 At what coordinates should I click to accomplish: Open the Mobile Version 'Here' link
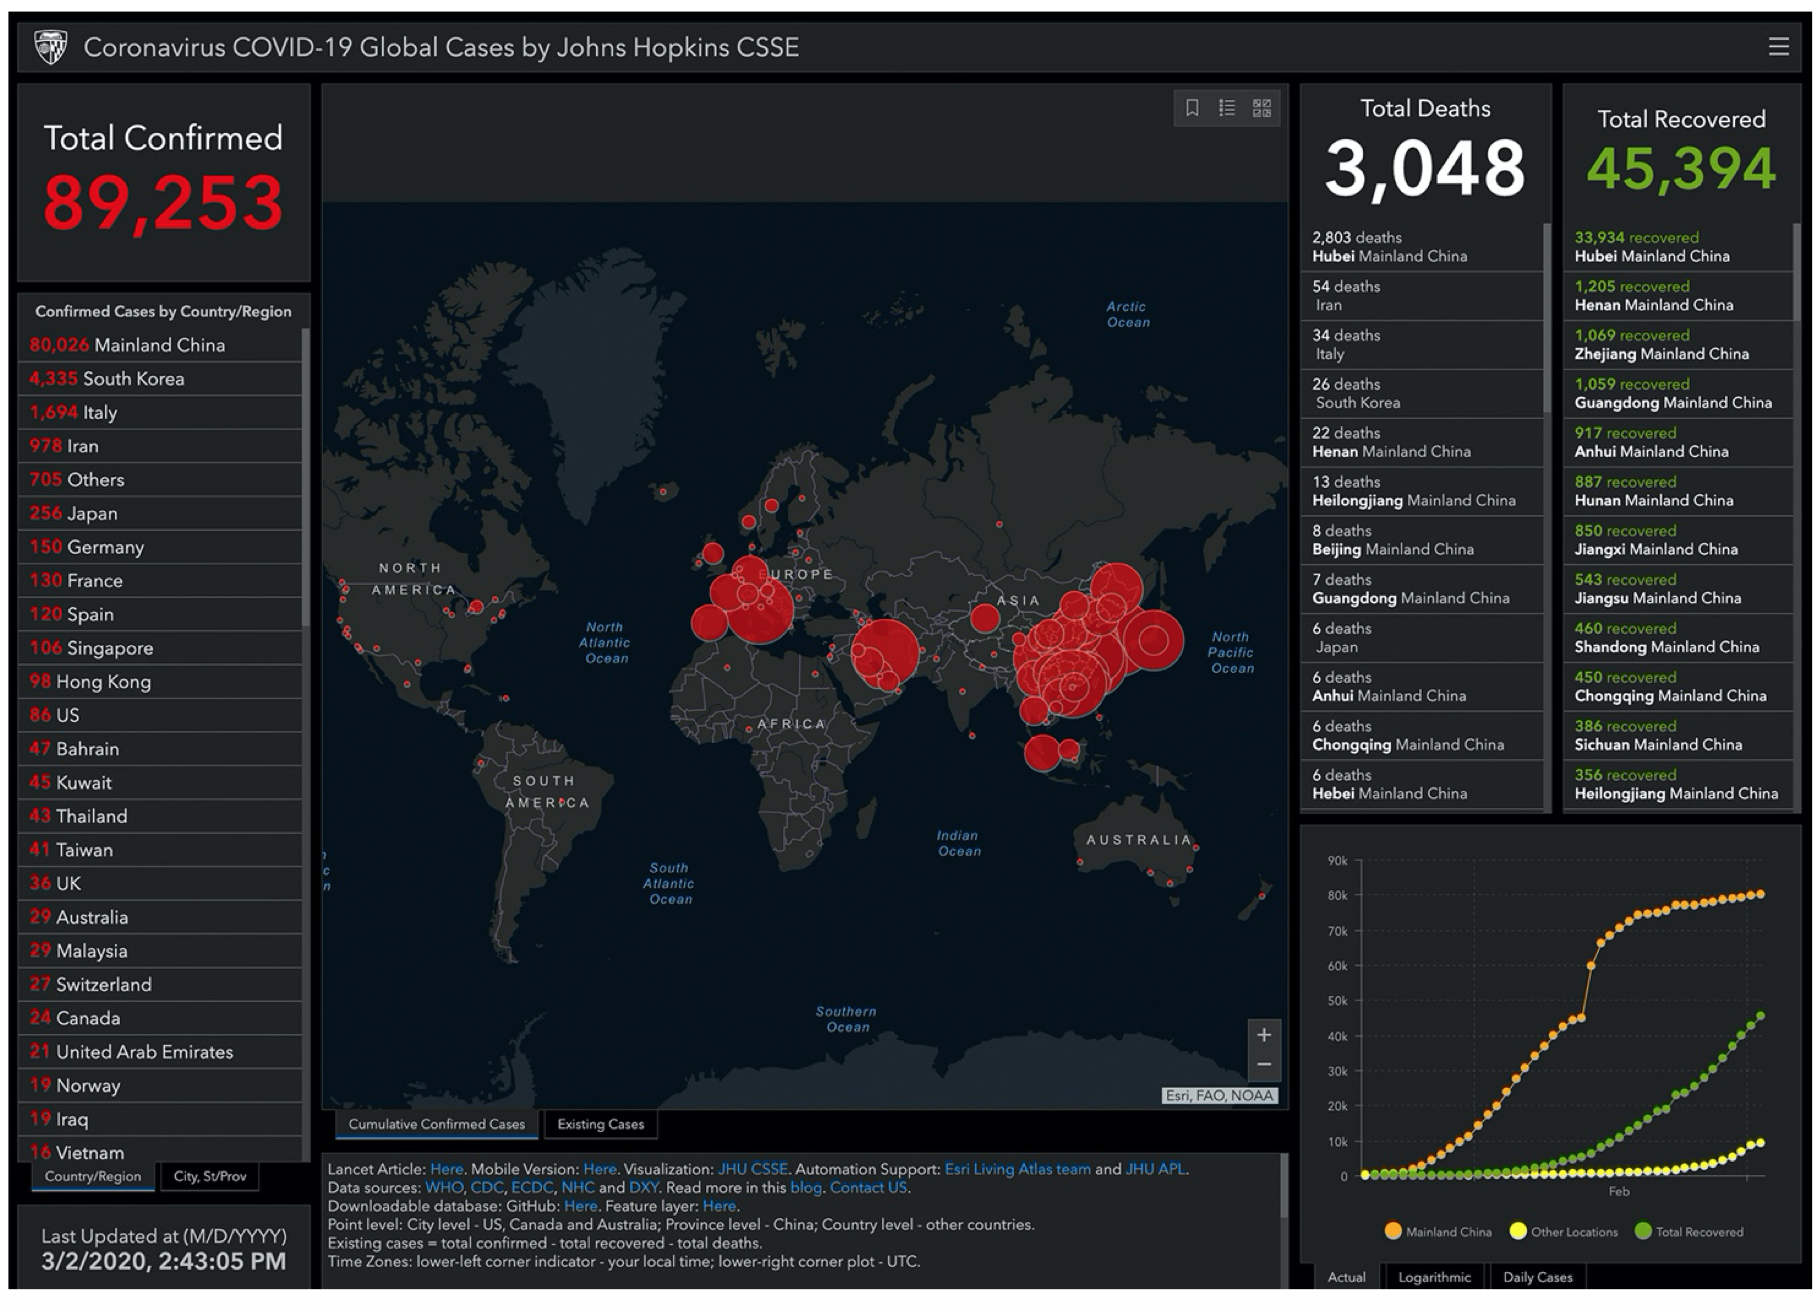pyautogui.click(x=600, y=1169)
